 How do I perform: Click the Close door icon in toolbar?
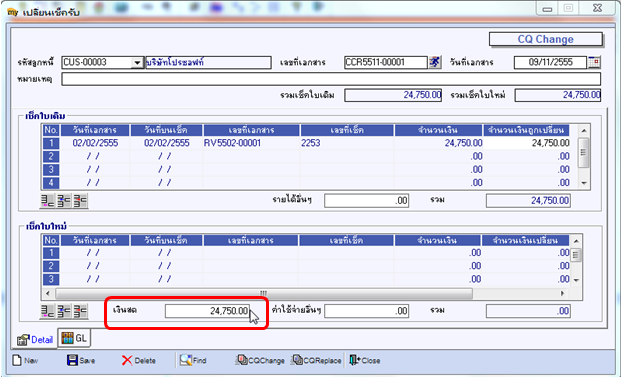pyautogui.click(x=354, y=360)
